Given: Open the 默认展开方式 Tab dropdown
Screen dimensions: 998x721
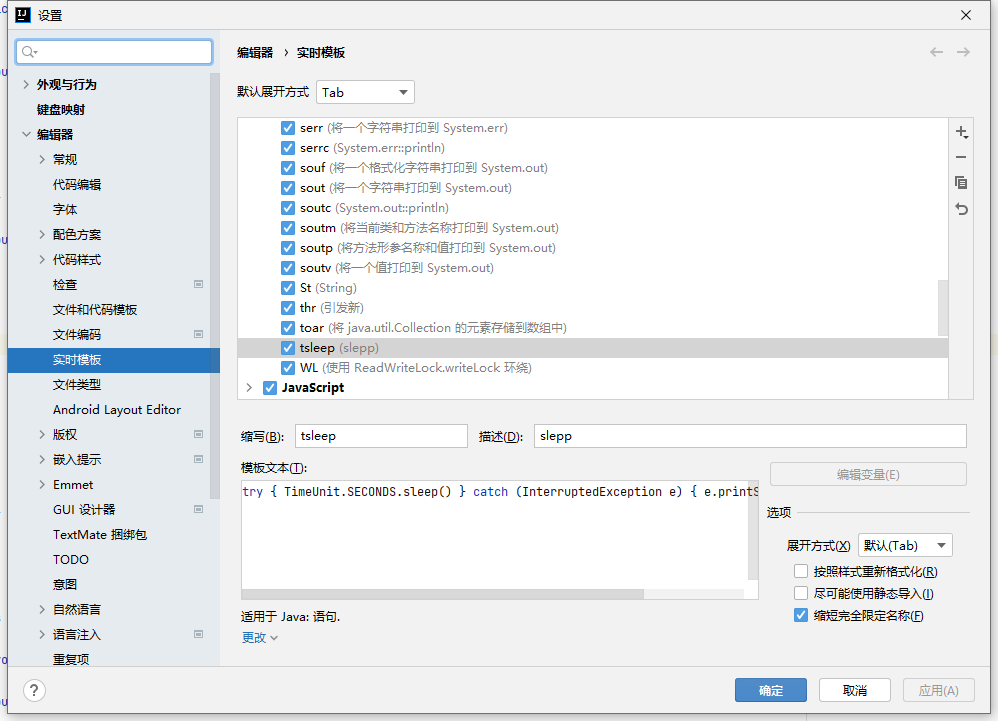Looking at the screenshot, I should pos(365,92).
